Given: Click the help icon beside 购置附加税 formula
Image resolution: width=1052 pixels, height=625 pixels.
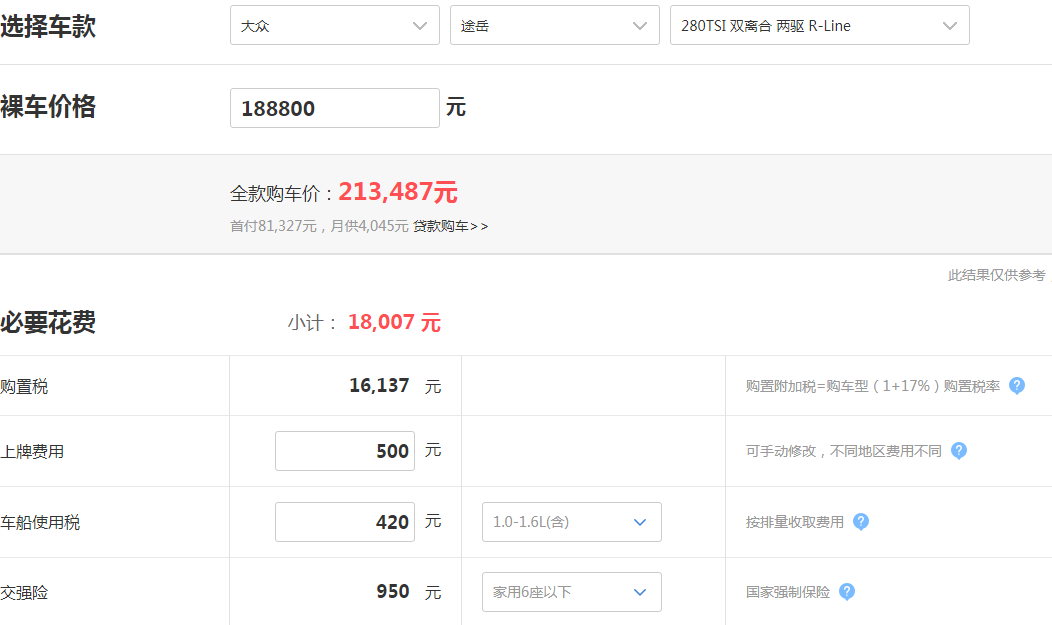Looking at the screenshot, I should (1016, 386).
